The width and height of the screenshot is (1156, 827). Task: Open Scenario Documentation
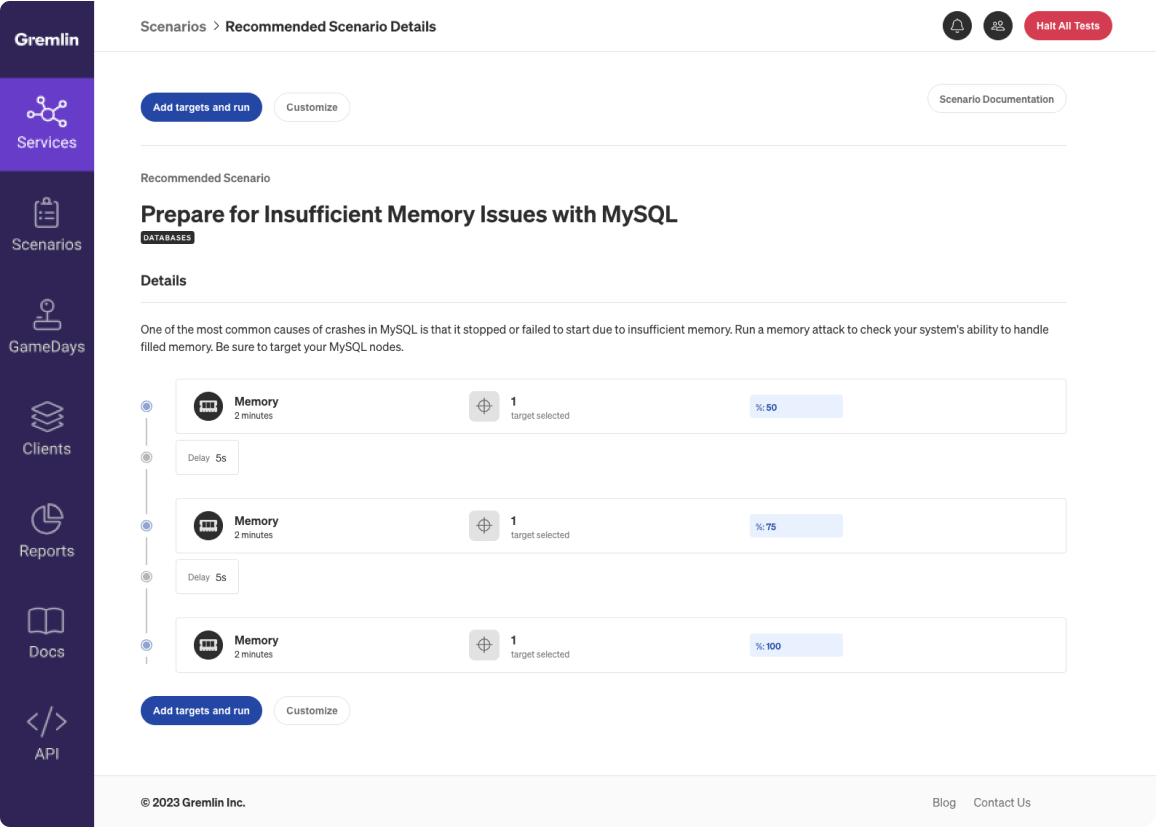(996, 99)
